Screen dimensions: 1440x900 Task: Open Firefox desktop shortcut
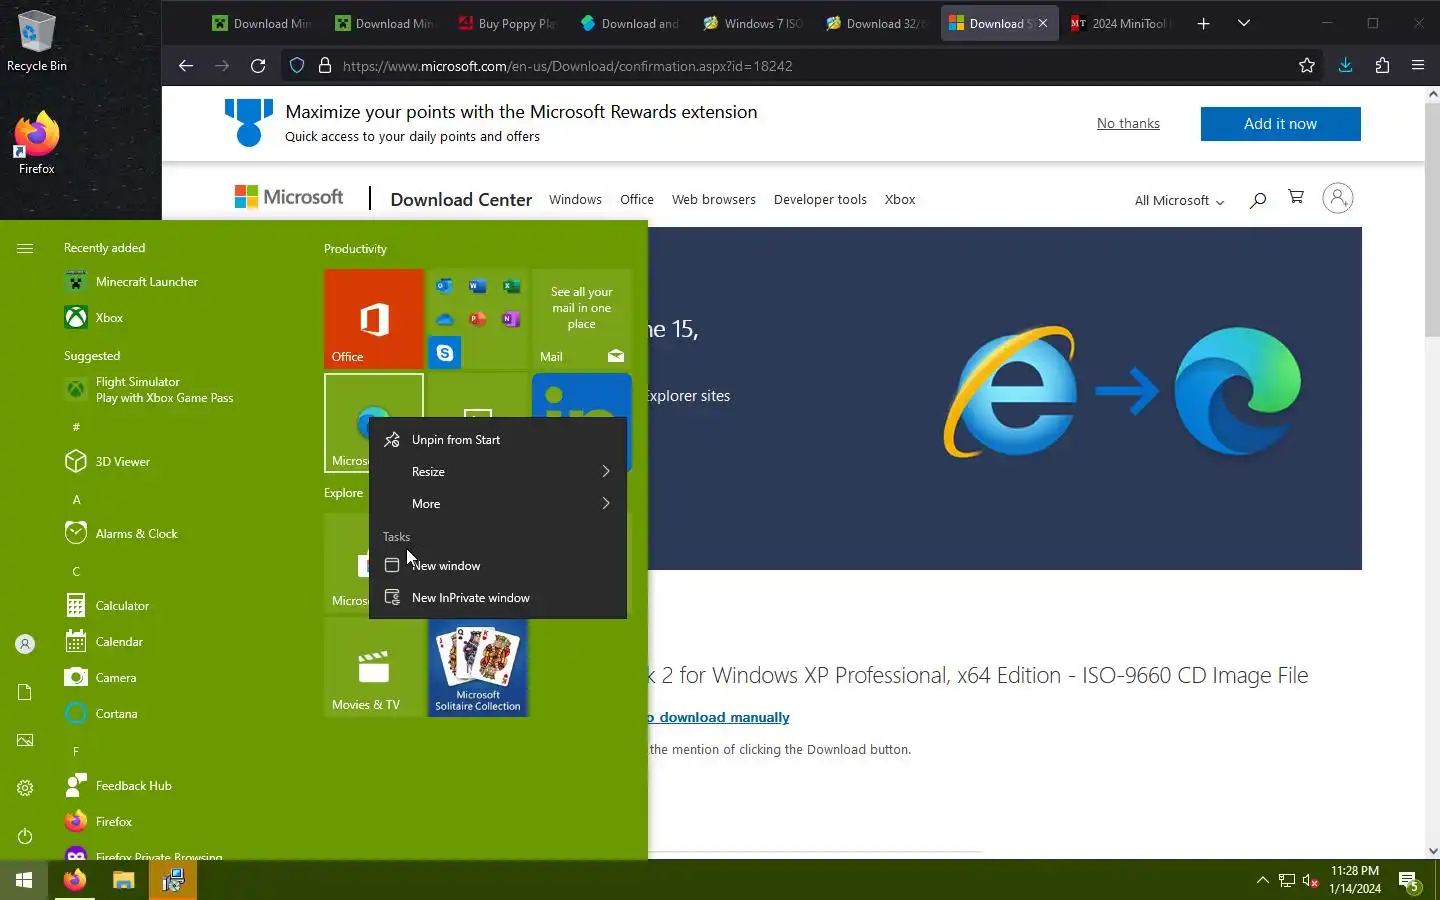37,145
